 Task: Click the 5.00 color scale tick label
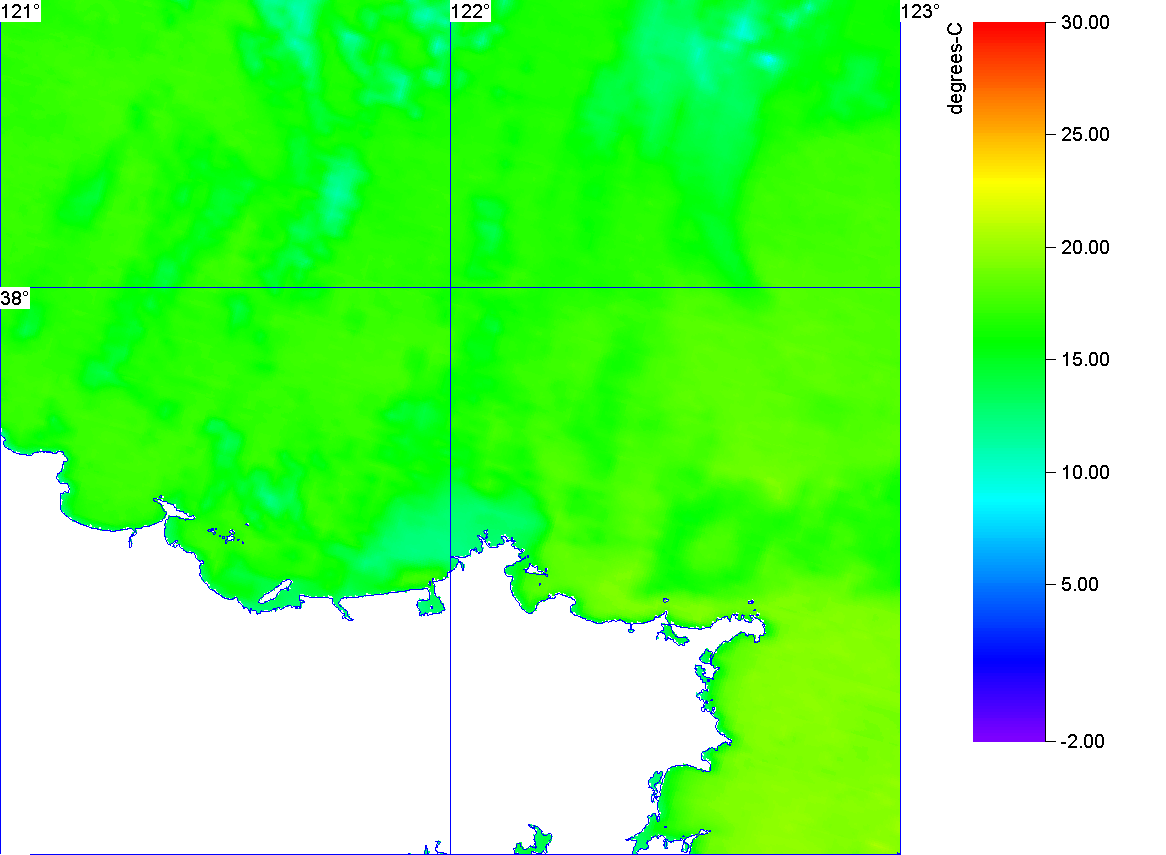click(1080, 584)
